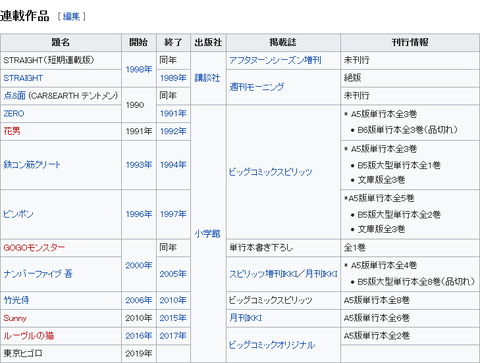The image size is (480, 363).
Task: Open the 1993年 year link
Action: click(139, 165)
